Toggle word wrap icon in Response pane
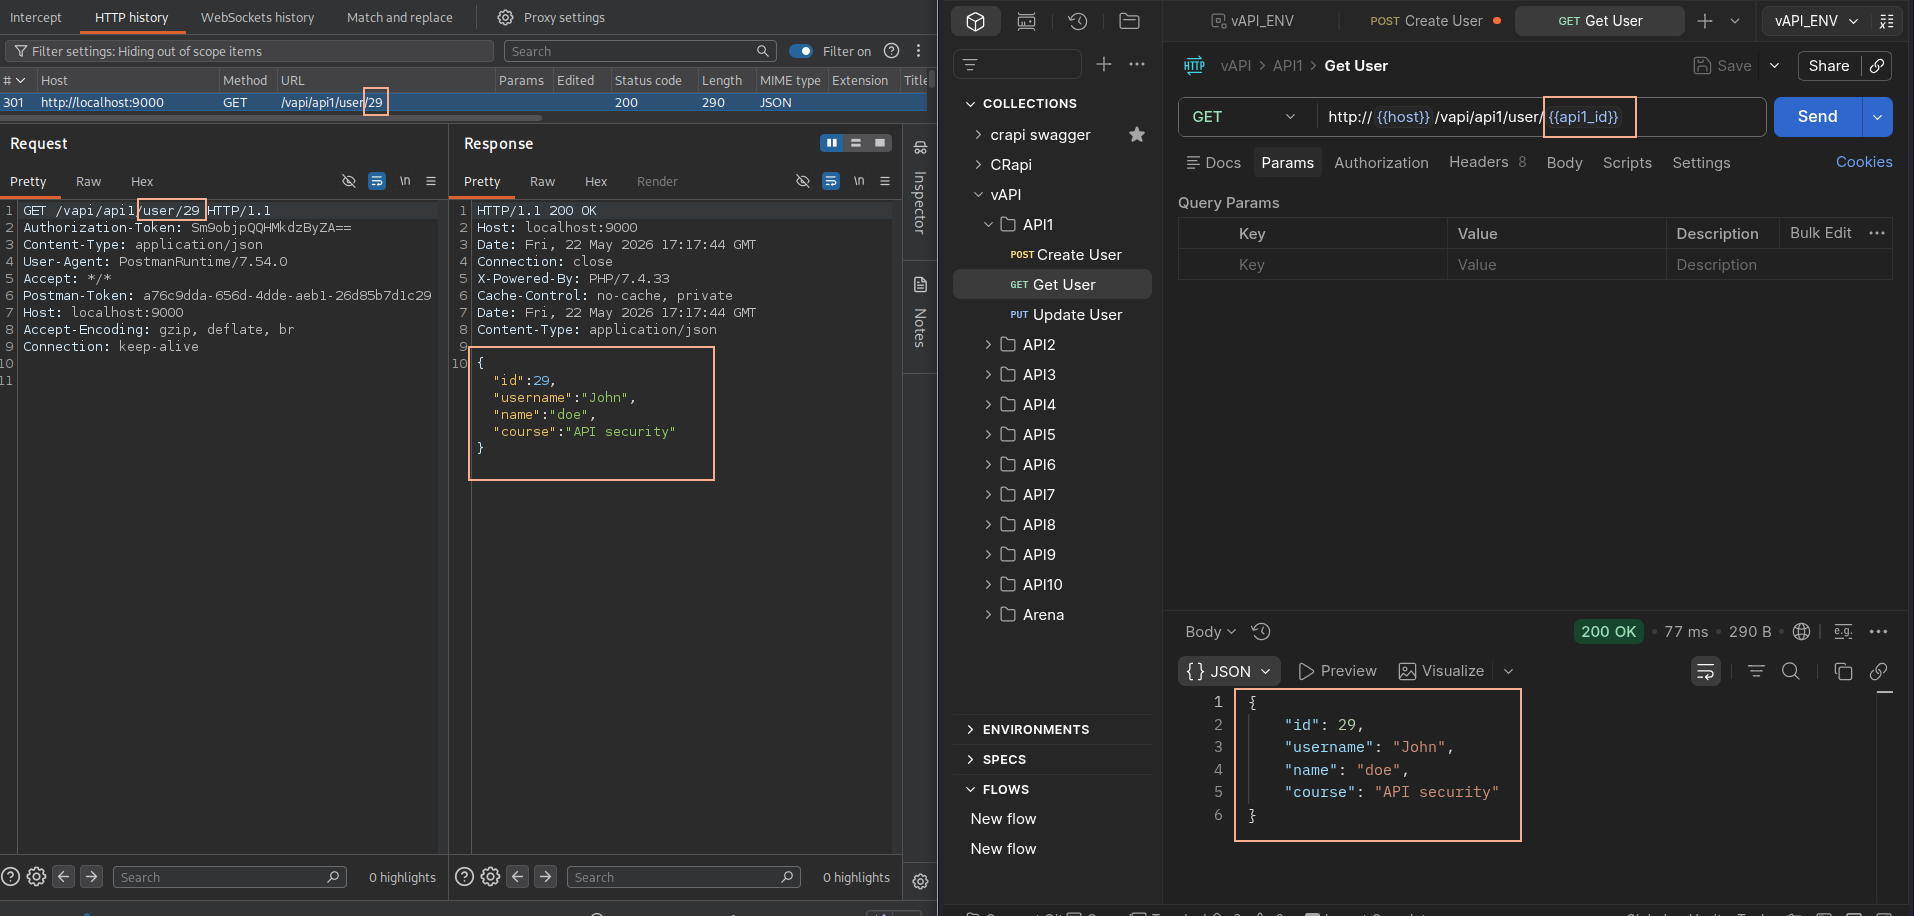 pyautogui.click(x=831, y=181)
